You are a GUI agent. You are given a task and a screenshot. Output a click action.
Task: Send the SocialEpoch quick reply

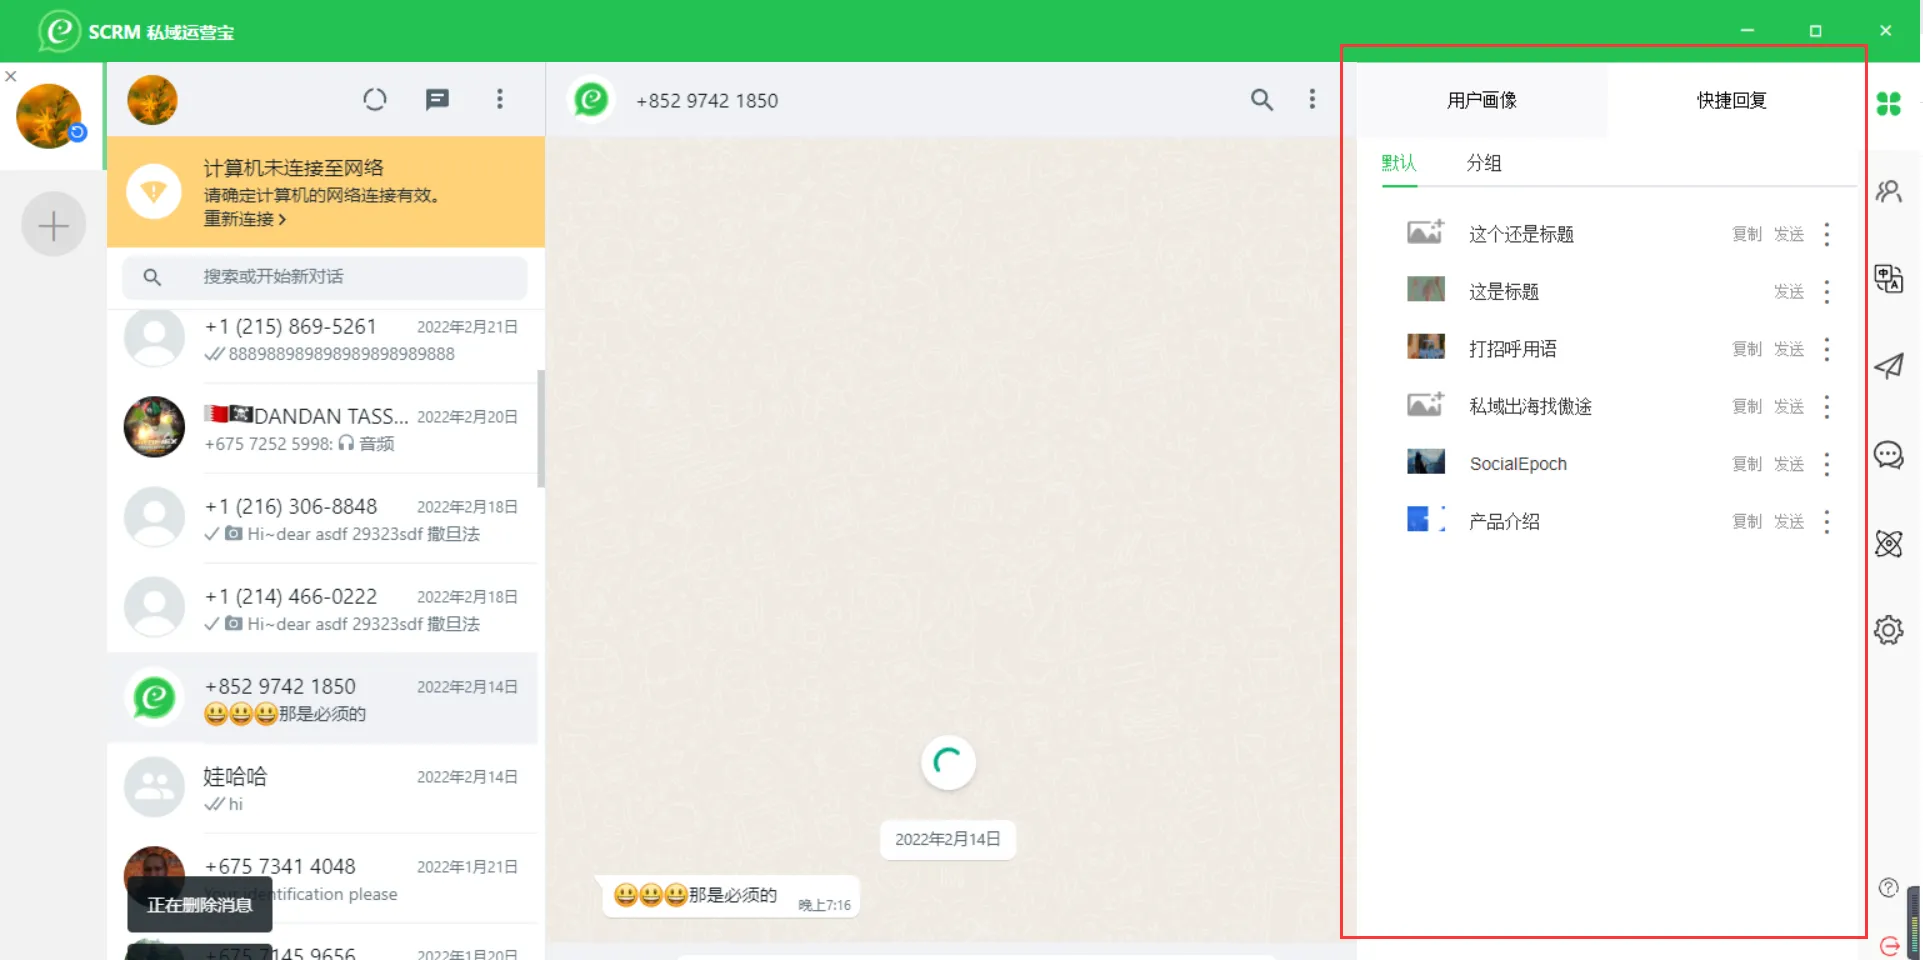point(1789,464)
